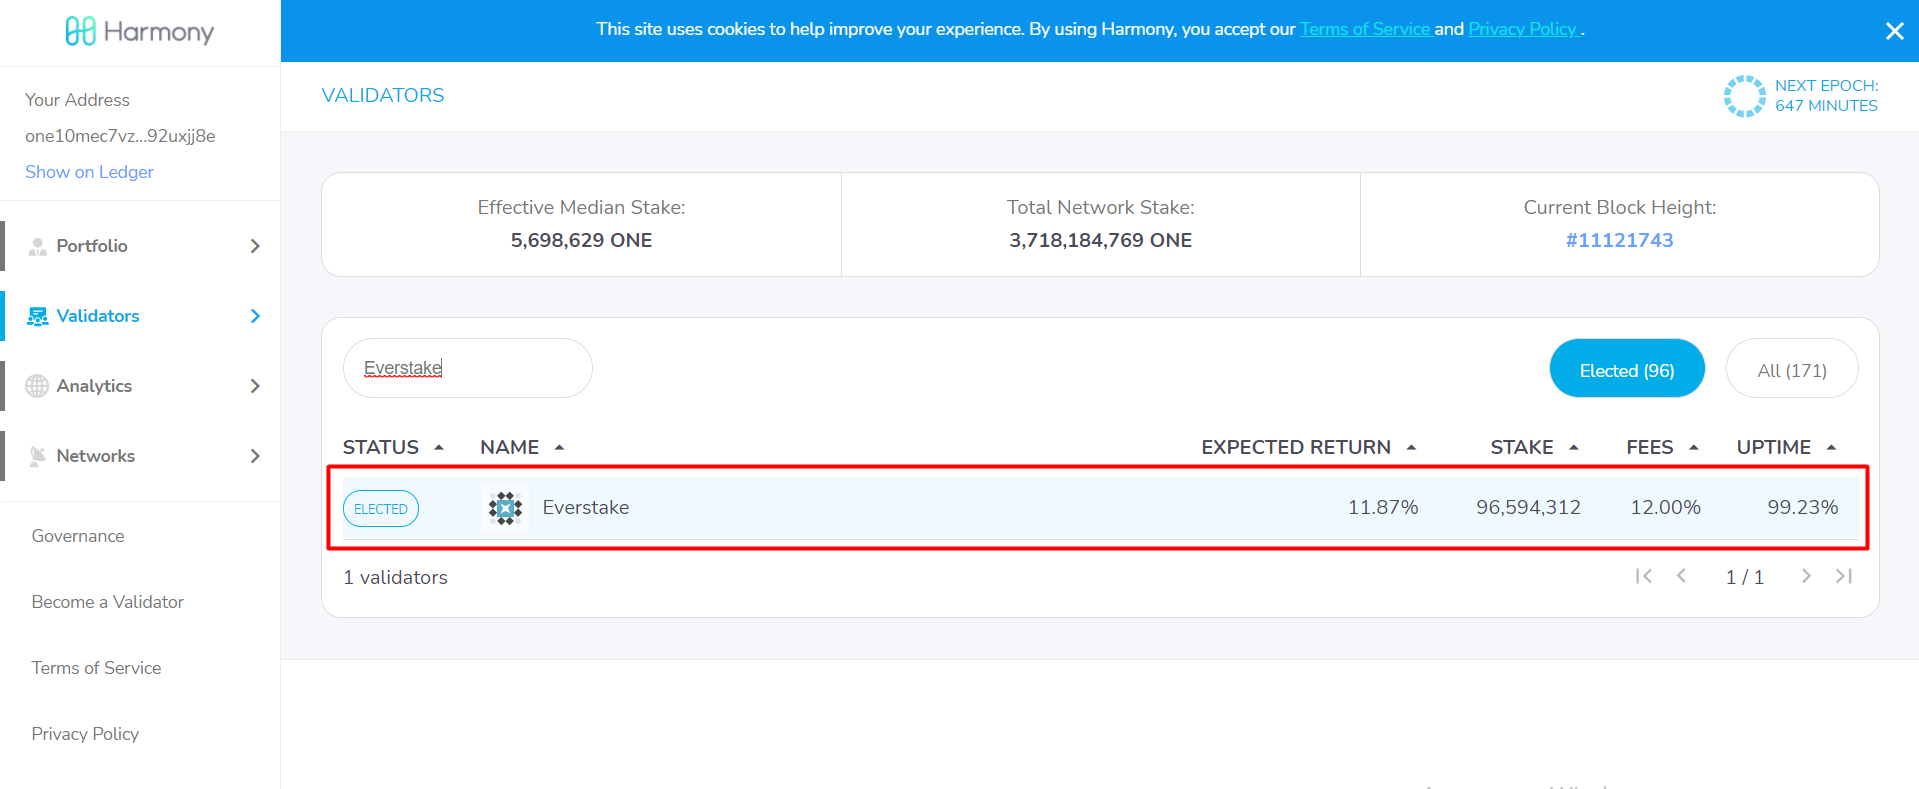The image size is (1919, 789).
Task: Click the FEES sort arrow
Action: pos(1694,448)
